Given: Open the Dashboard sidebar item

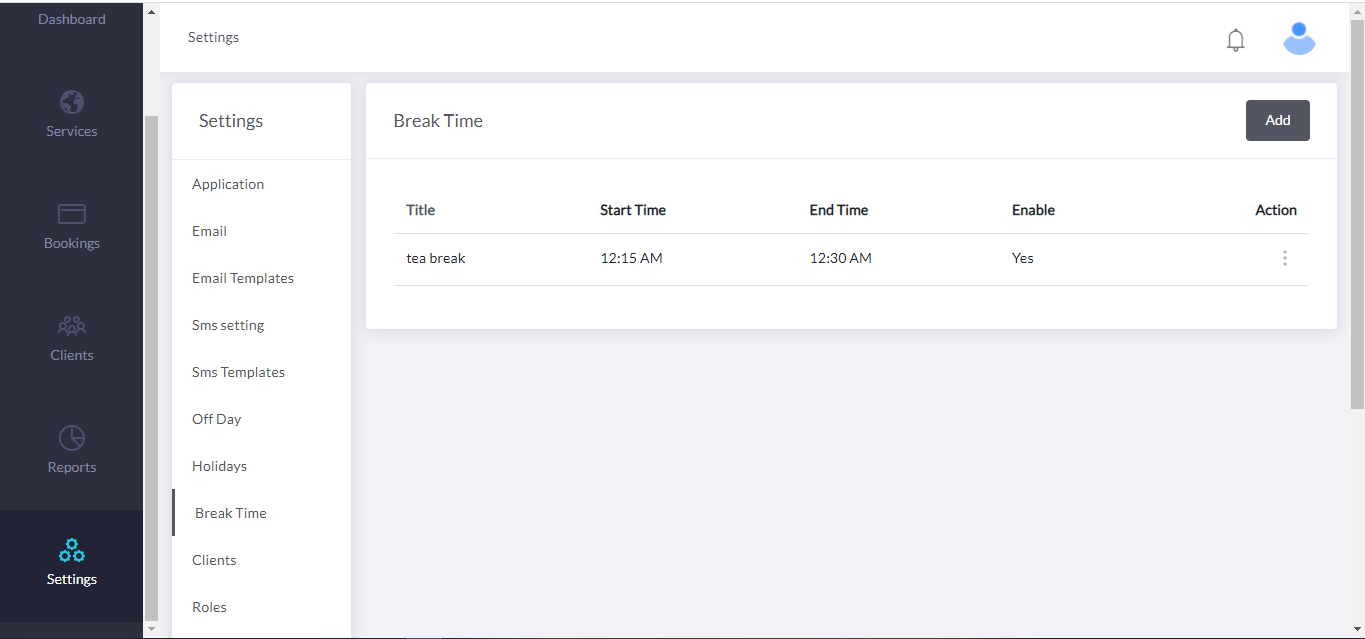Looking at the screenshot, I should (x=71, y=18).
